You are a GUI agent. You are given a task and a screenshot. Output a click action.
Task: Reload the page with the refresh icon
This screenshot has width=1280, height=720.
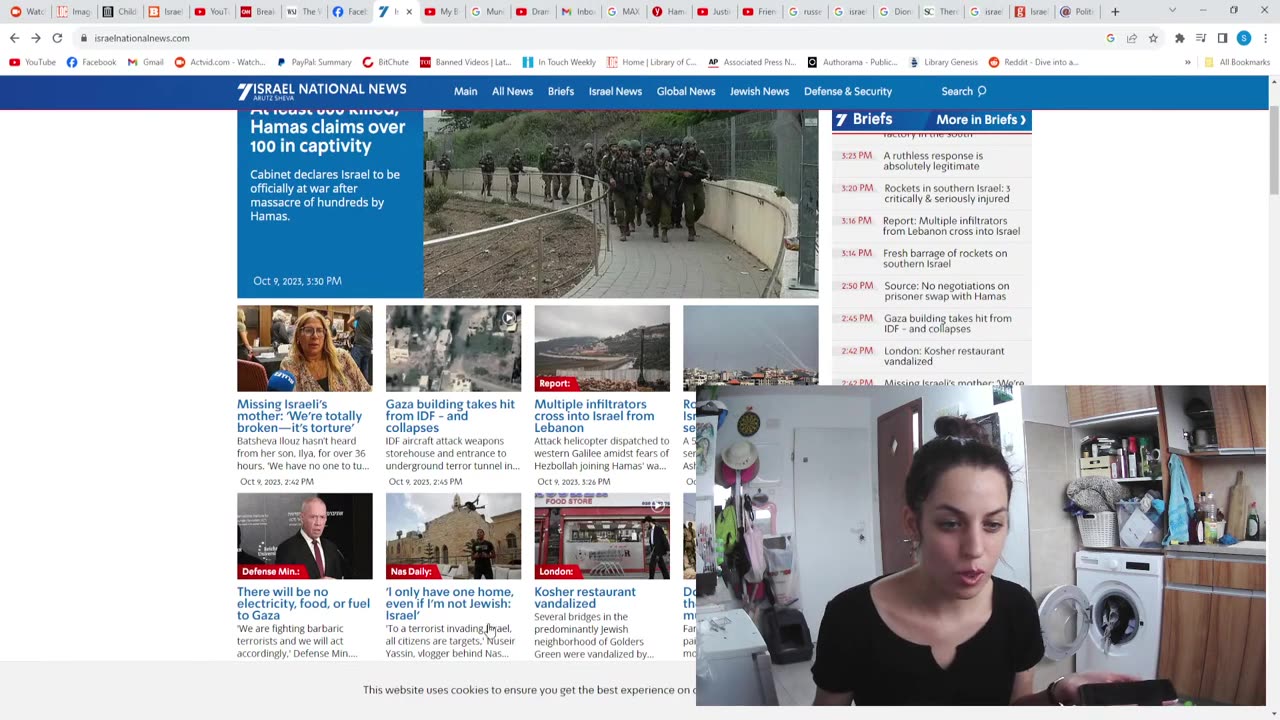(57, 38)
